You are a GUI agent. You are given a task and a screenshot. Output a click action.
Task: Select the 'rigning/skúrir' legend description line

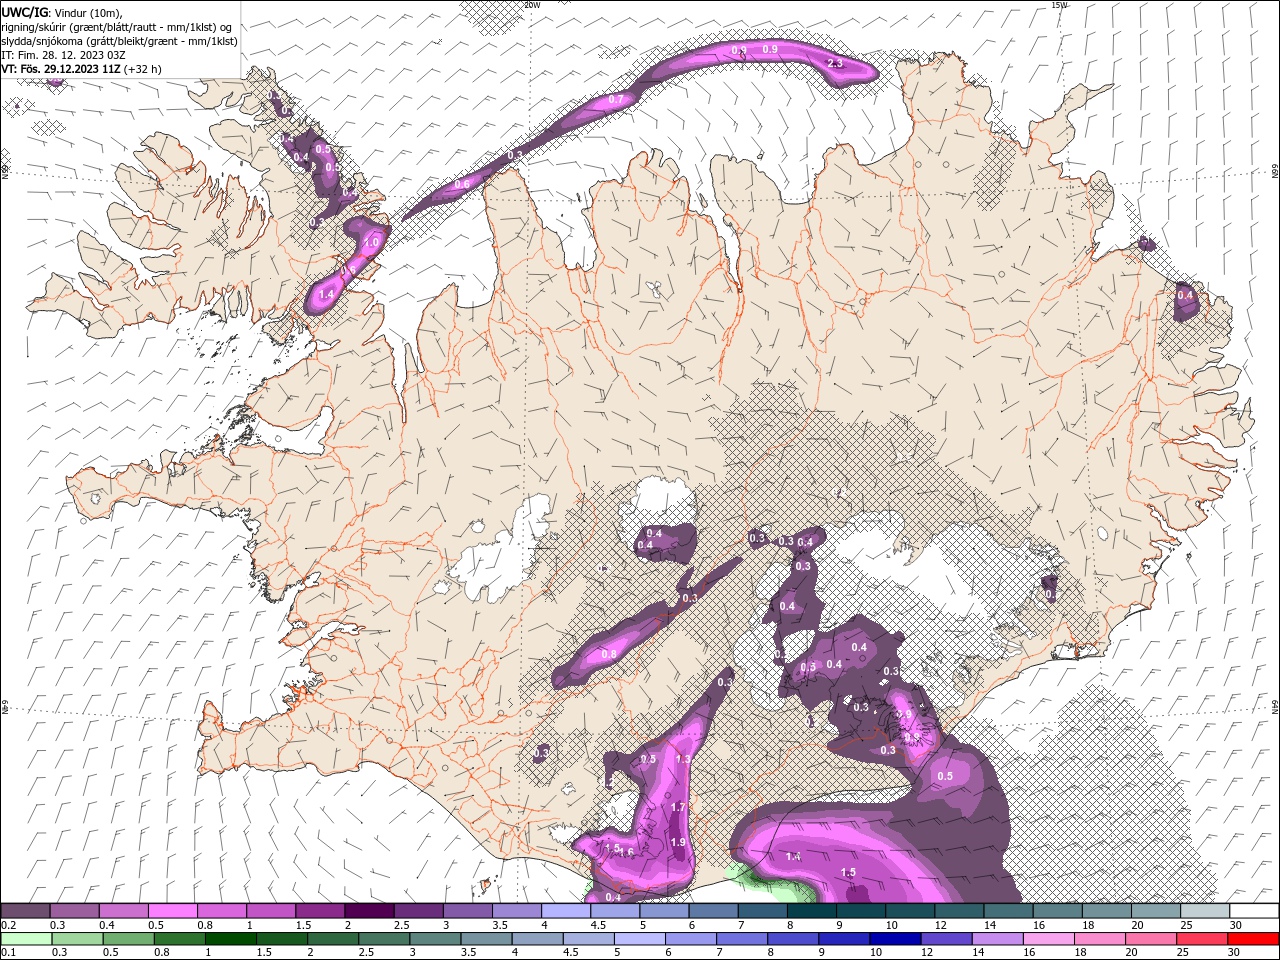click(116, 26)
